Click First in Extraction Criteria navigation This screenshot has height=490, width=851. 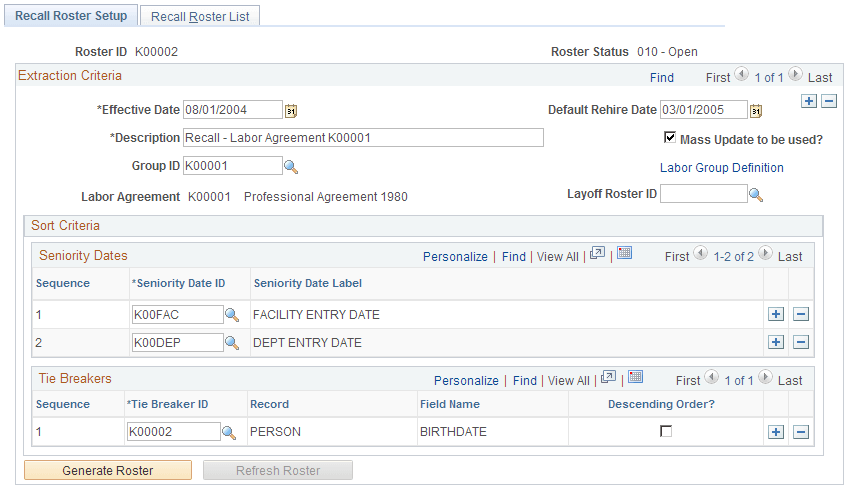pos(717,78)
